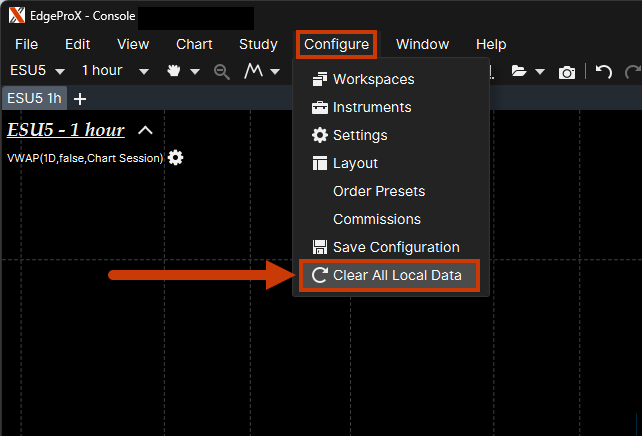Select Save Configuration from menu
642x436 pixels.
[395, 247]
